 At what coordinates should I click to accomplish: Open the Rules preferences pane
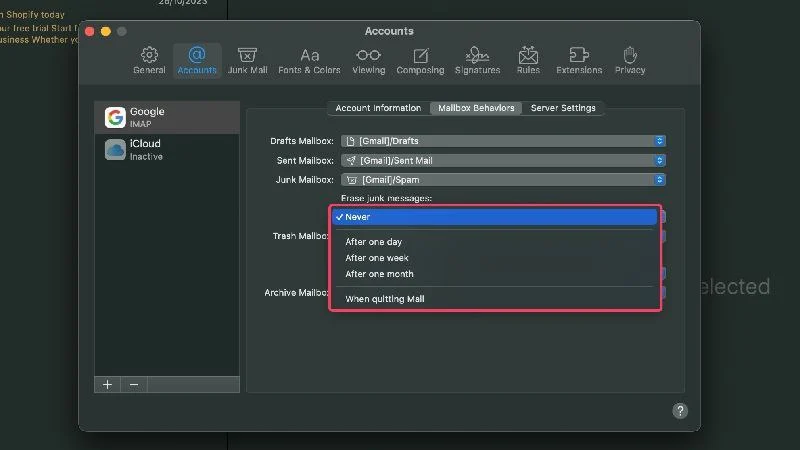click(528, 61)
